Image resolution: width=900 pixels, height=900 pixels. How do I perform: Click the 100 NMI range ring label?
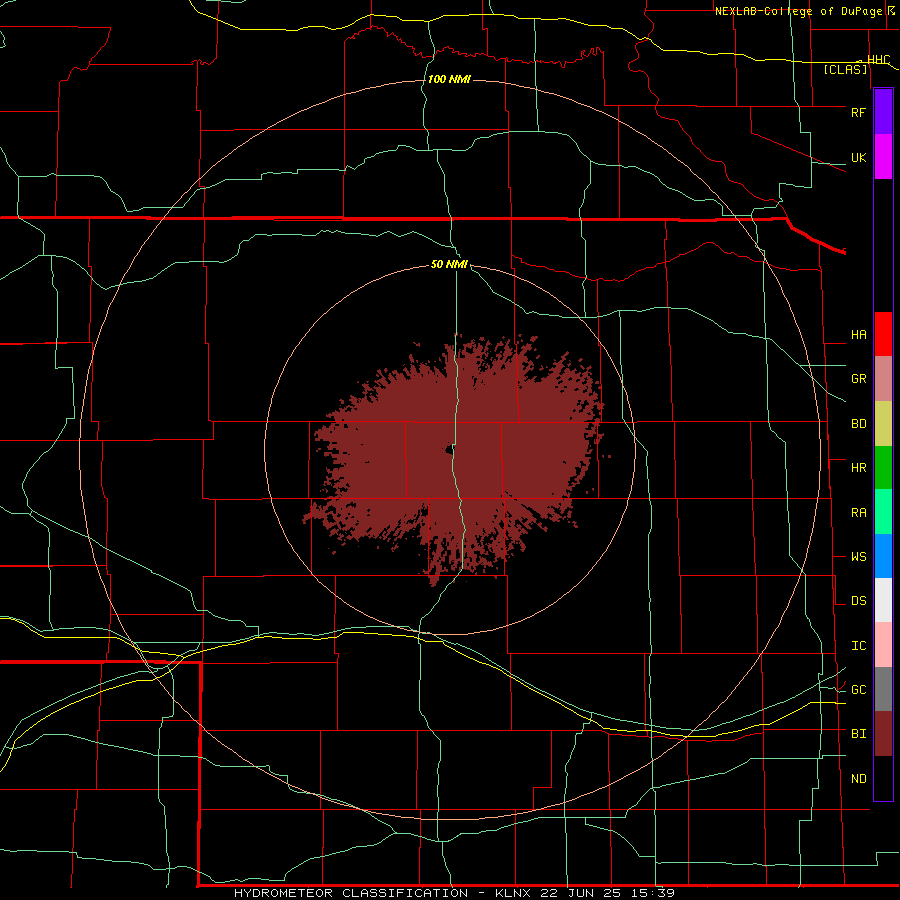click(x=449, y=79)
